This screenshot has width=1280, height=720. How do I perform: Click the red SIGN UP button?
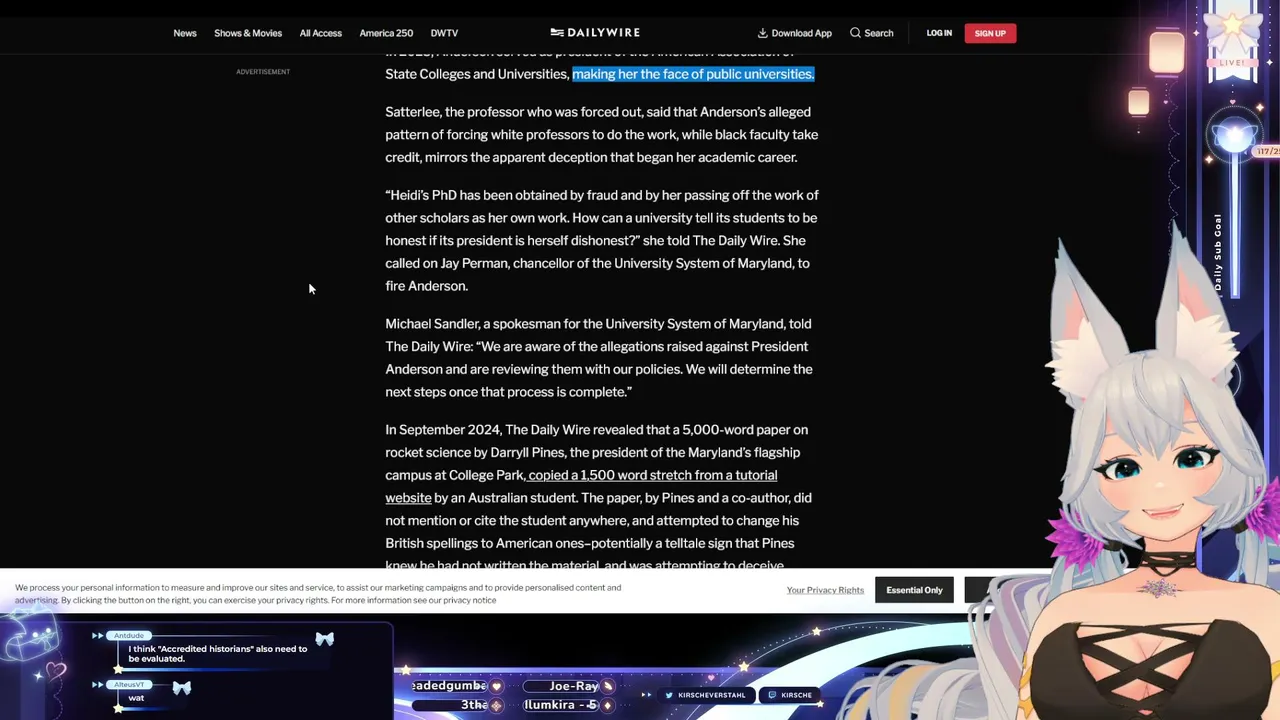pos(990,33)
